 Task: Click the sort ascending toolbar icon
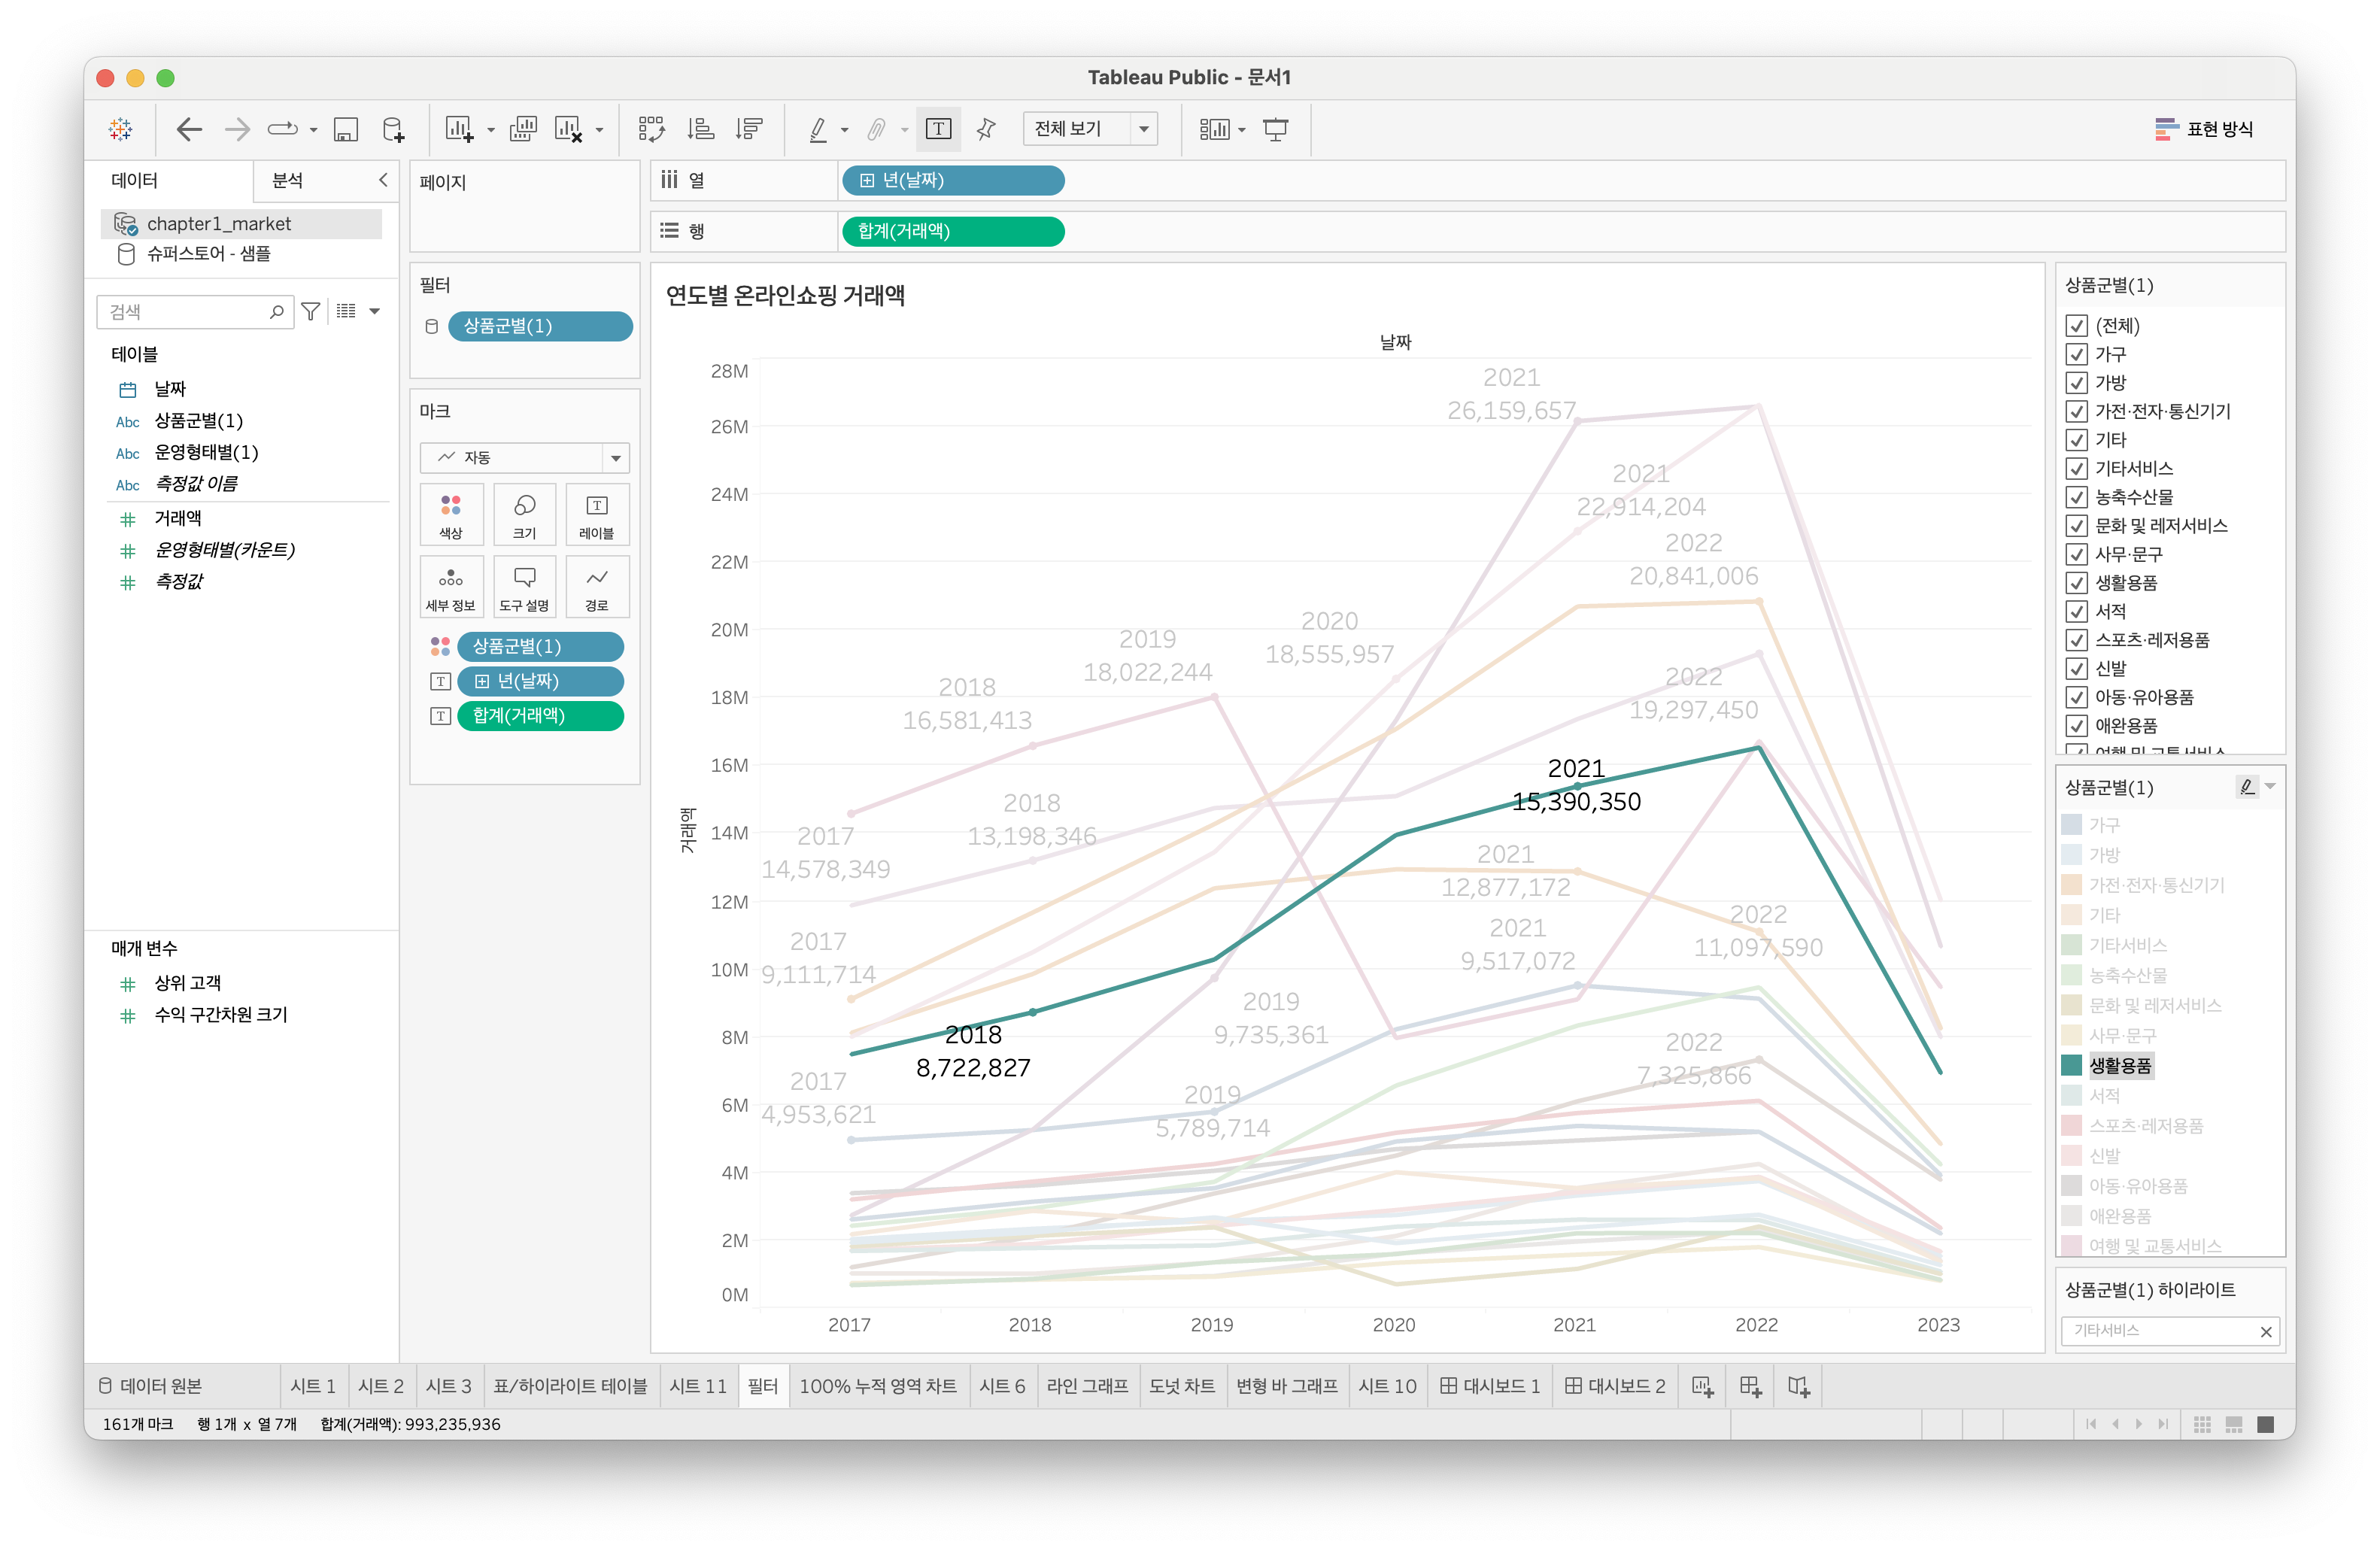point(700,129)
